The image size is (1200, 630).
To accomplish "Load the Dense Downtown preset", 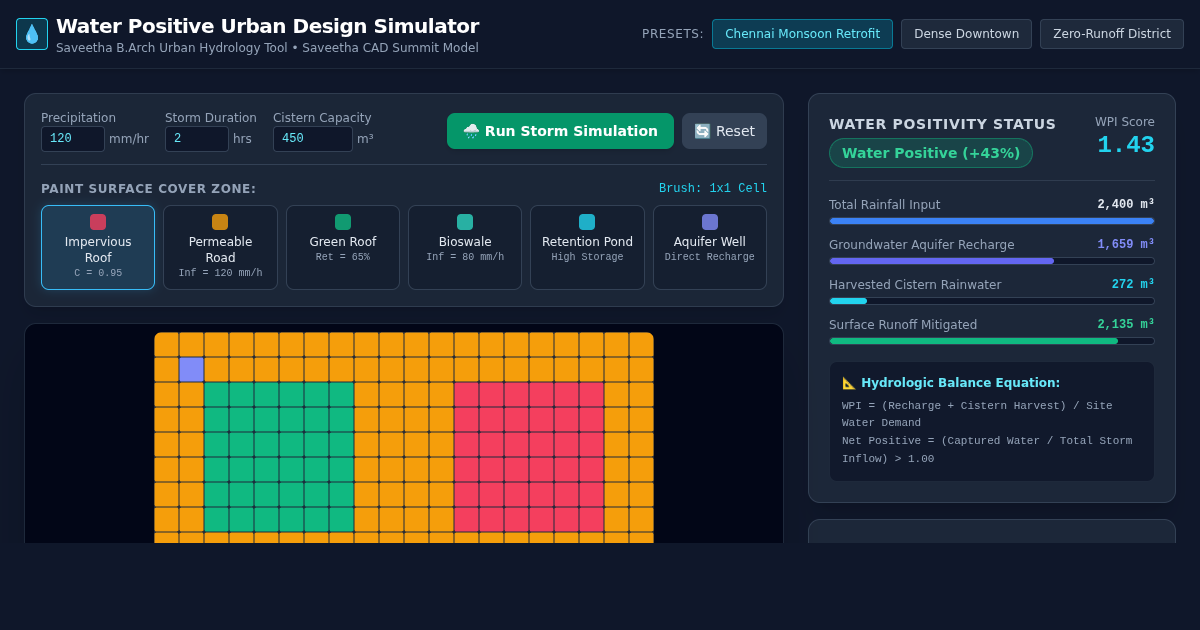I will (966, 34).
